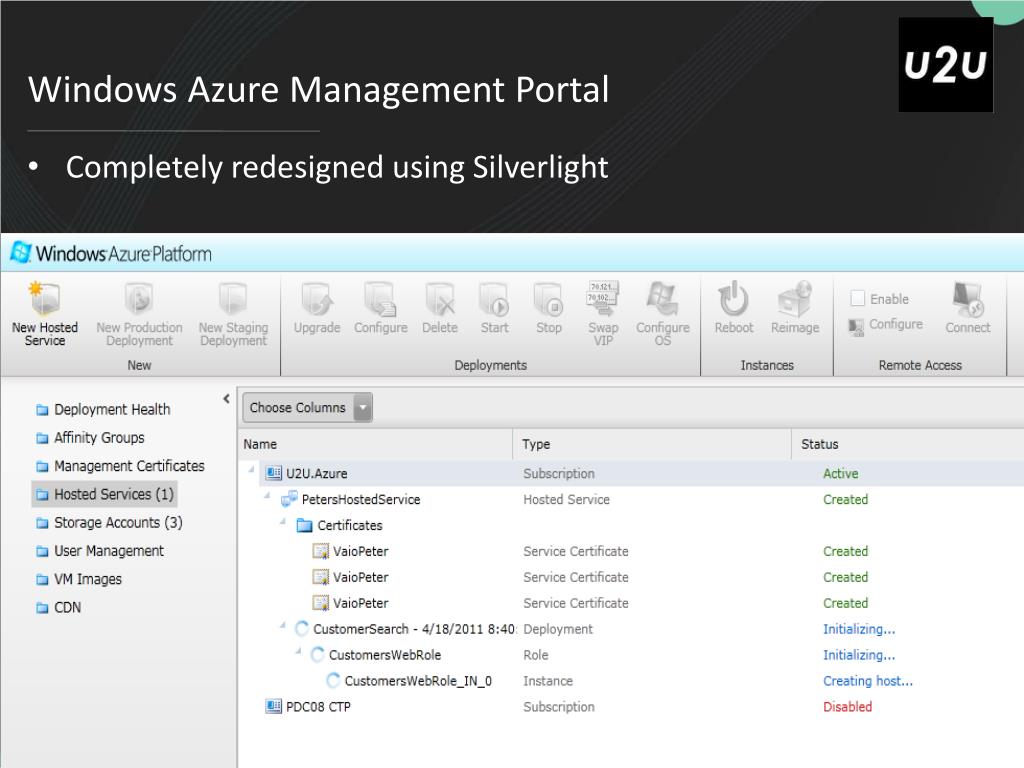Collapse the U2U.Azure subscription node
This screenshot has height=768, width=1024.
pyautogui.click(x=251, y=470)
